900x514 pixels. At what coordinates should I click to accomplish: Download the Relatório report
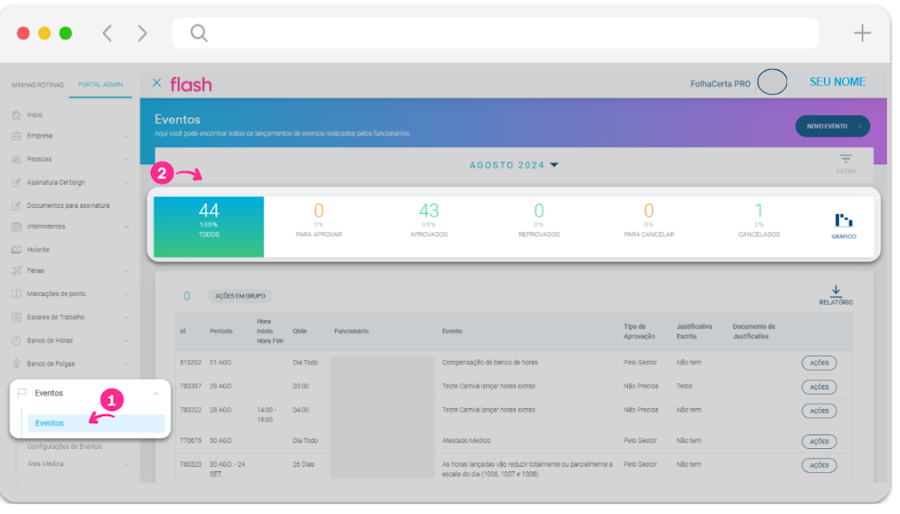(835, 292)
